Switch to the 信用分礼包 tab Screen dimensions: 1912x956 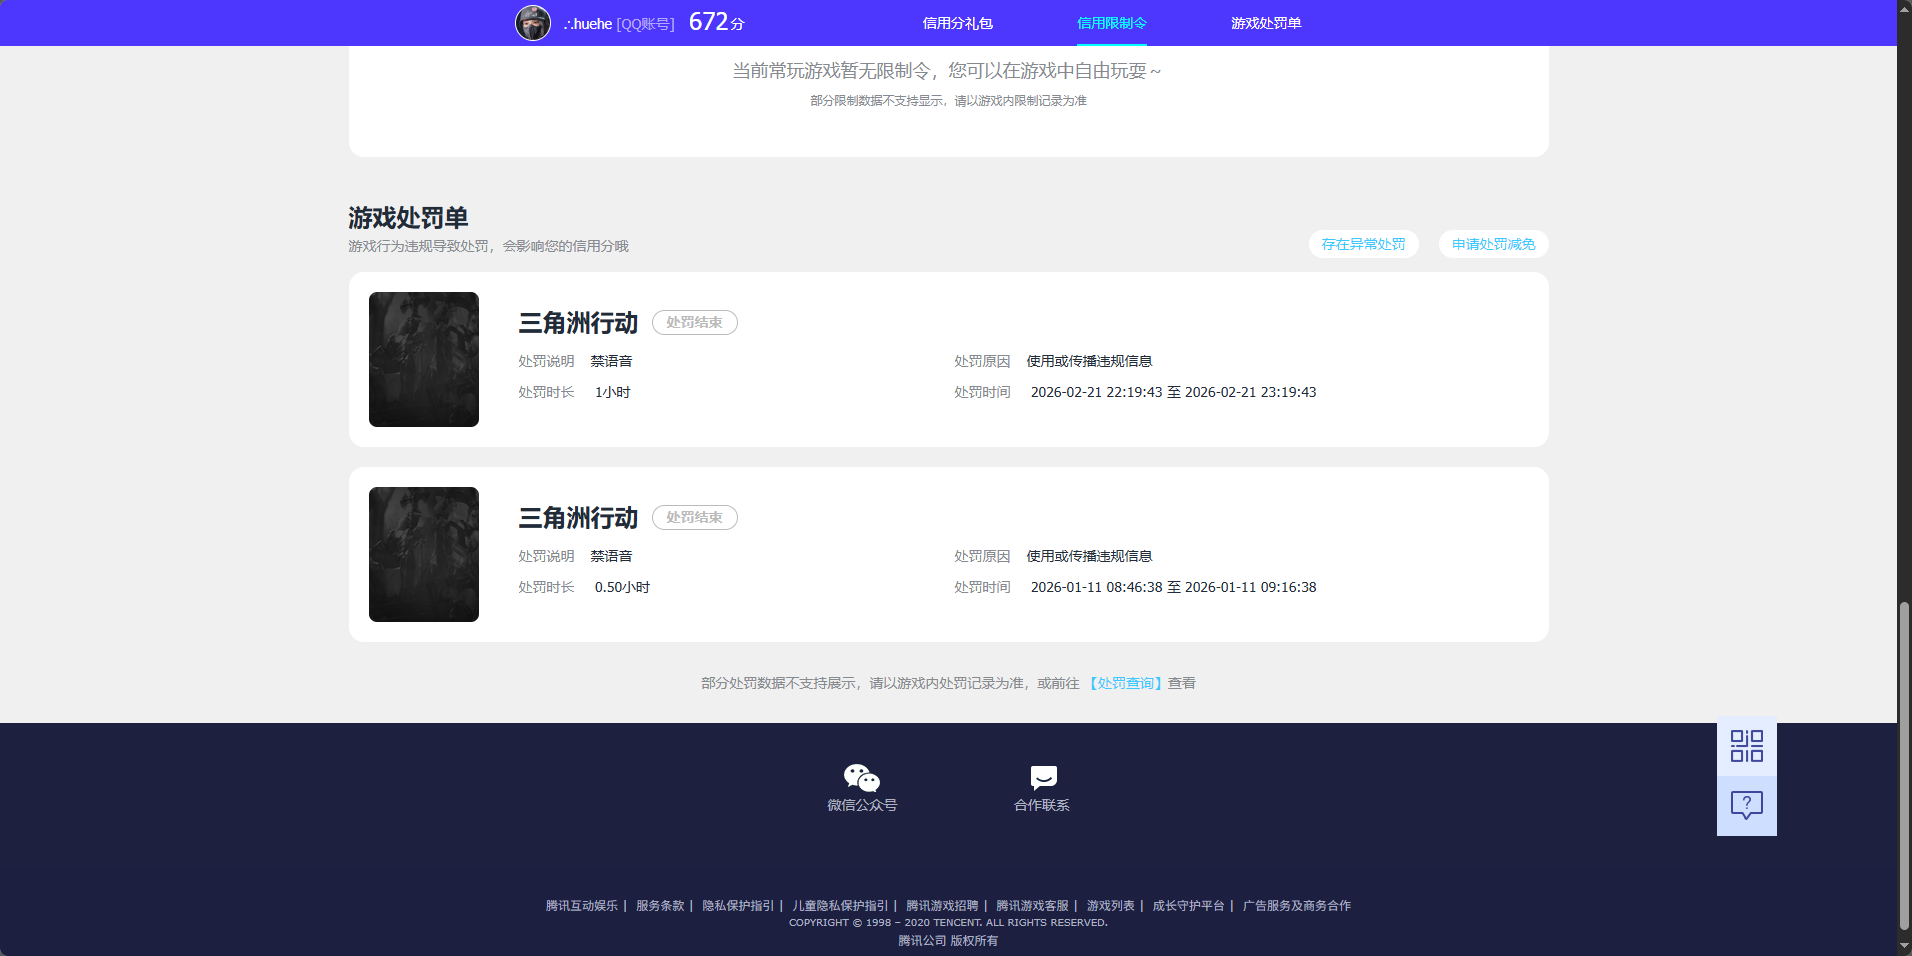click(x=955, y=22)
